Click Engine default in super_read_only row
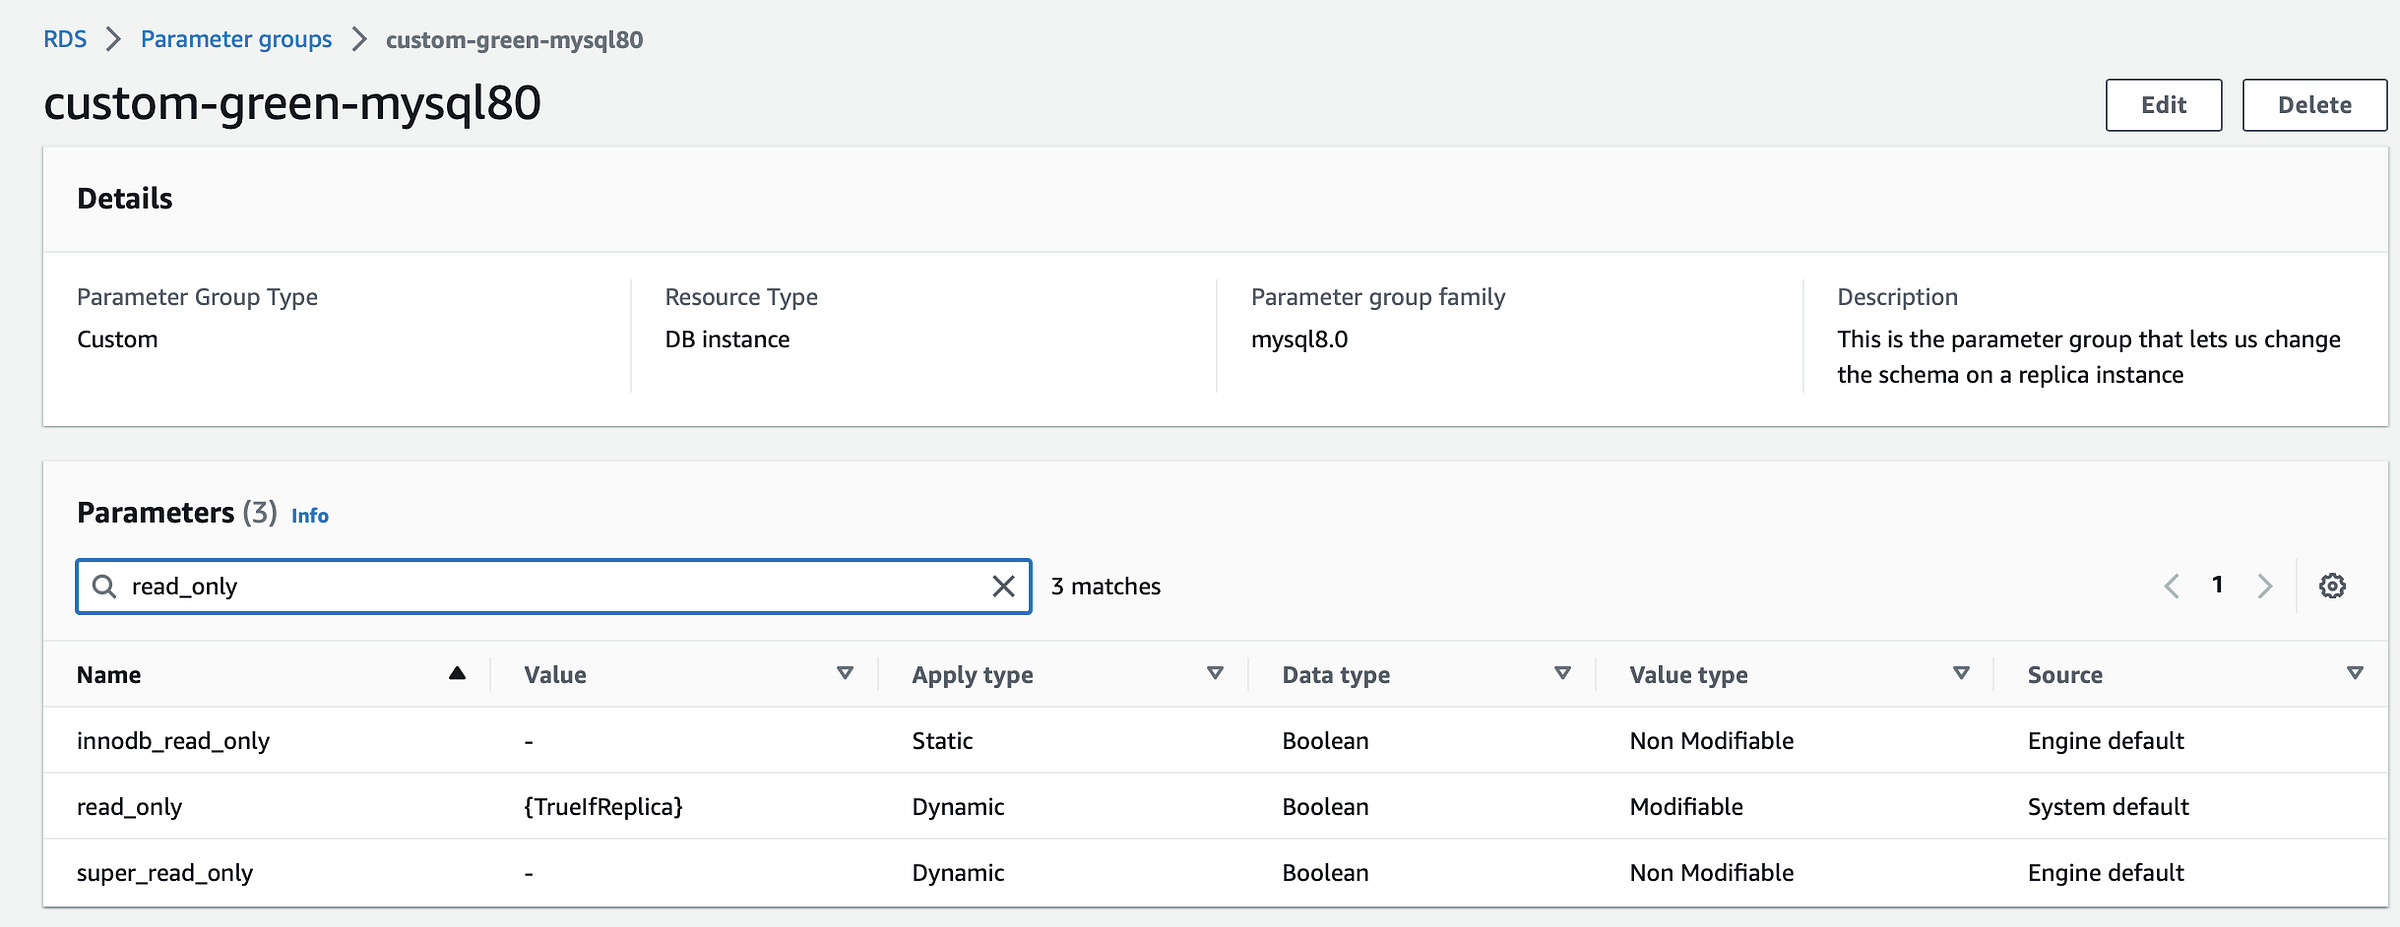2400x927 pixels. point(2106,873)
